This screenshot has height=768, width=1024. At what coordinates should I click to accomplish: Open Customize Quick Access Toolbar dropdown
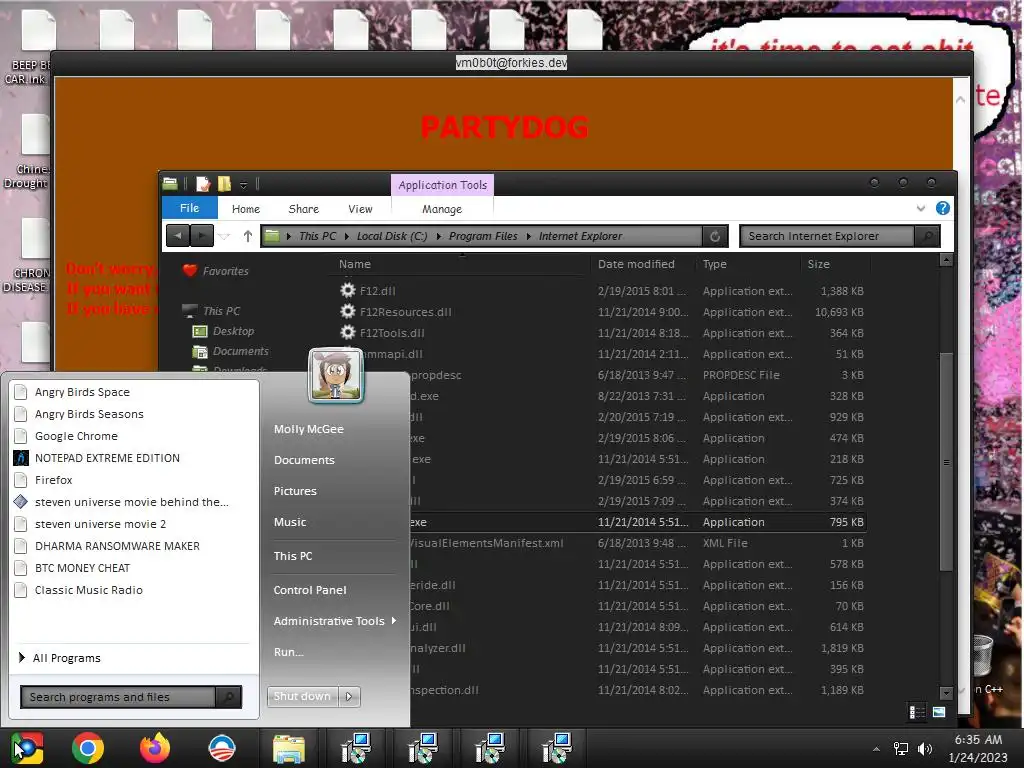tap(244, 185)
